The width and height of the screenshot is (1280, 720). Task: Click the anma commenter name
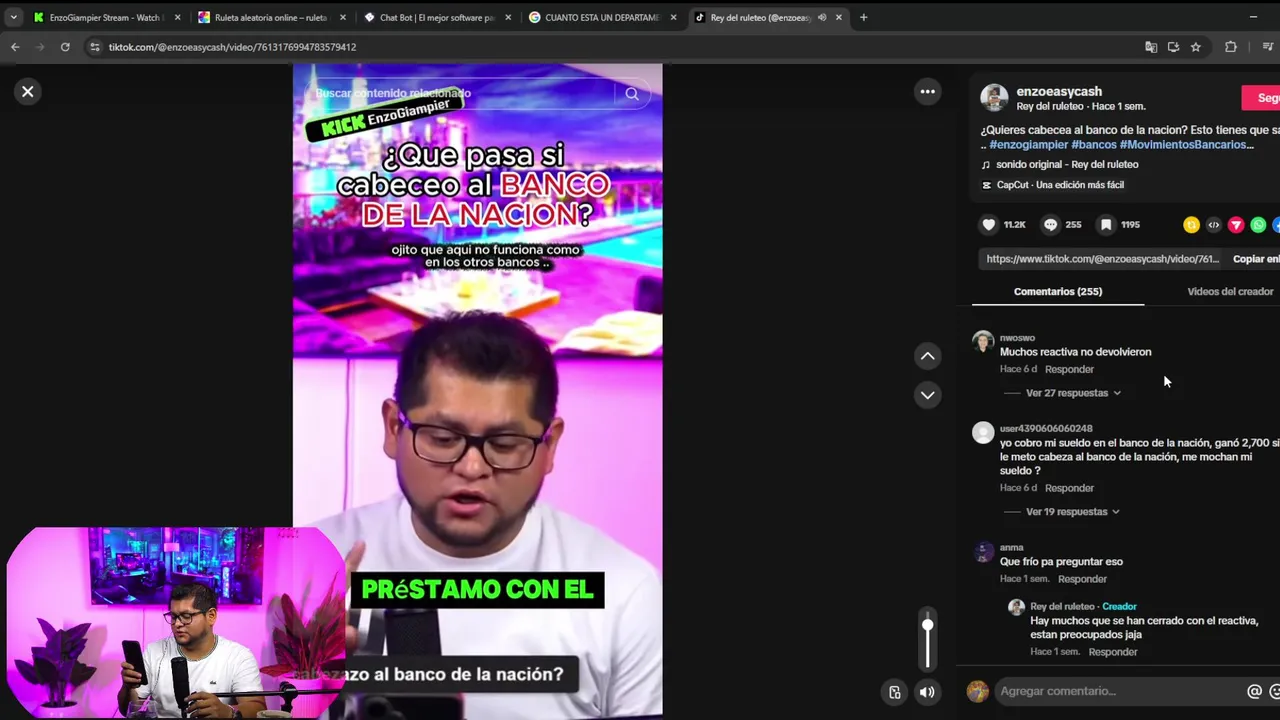(x=1011, y=547)
